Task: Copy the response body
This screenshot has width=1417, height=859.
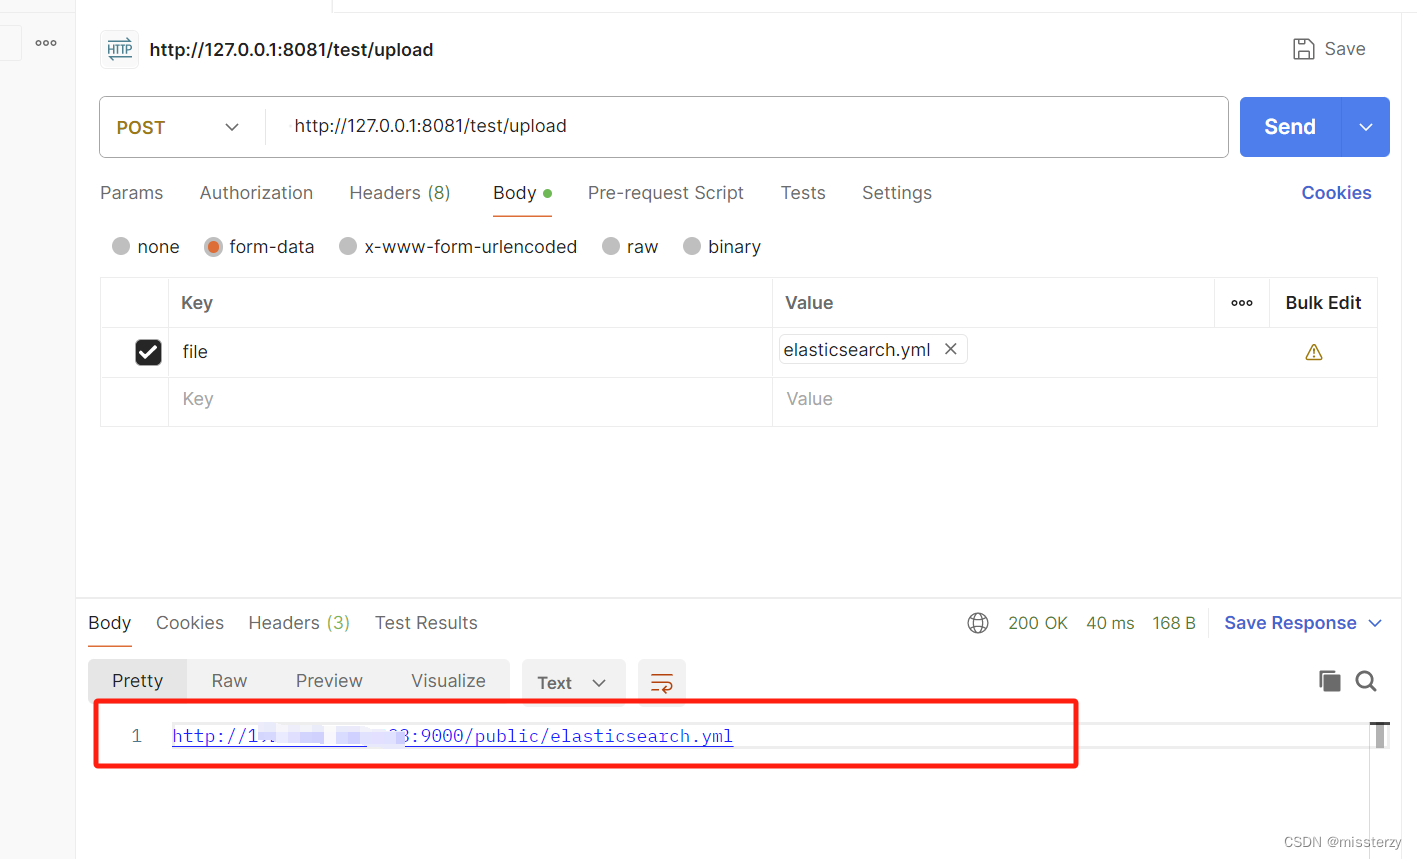Action: click(1330, 681)
